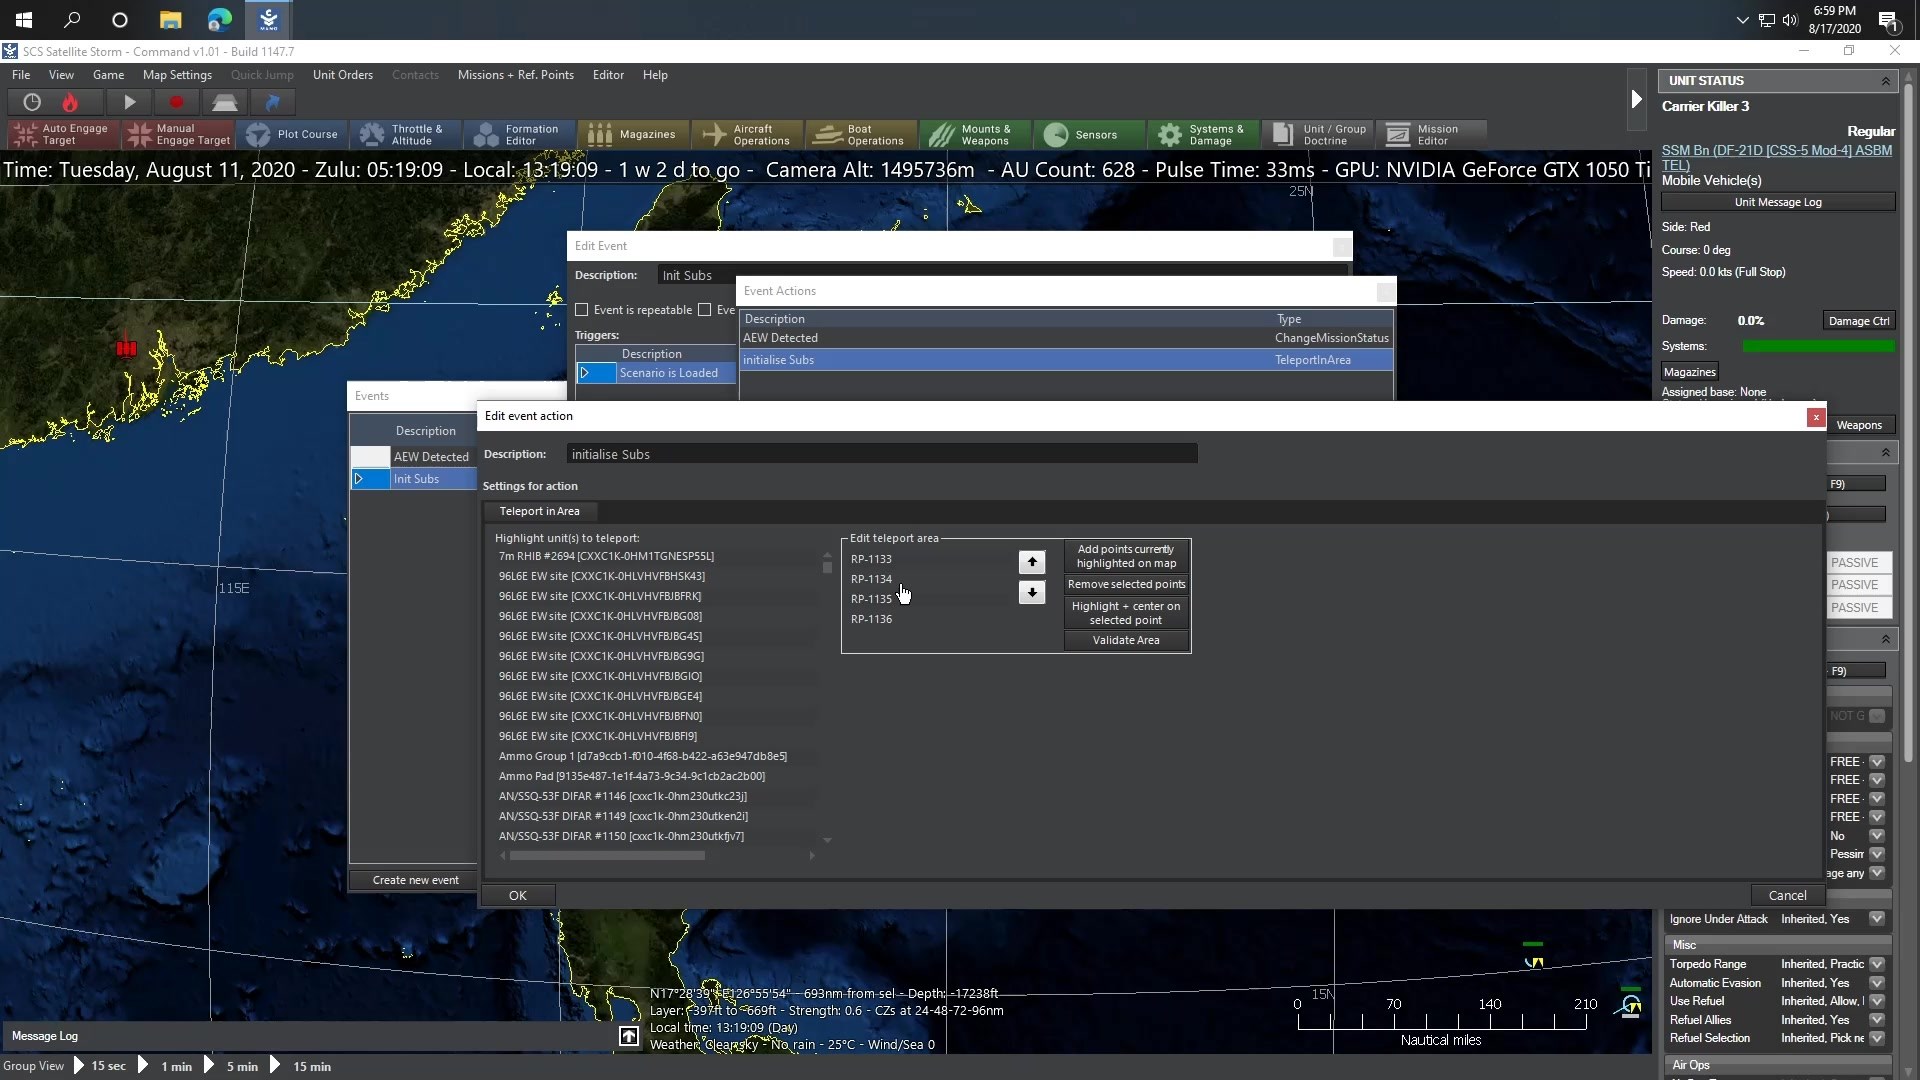The height and width of the screenshot is (1080, 1920).
Task: Click 'Highlight + center on selected point'
Action: pyautogui.click(x=1127, y=613)
